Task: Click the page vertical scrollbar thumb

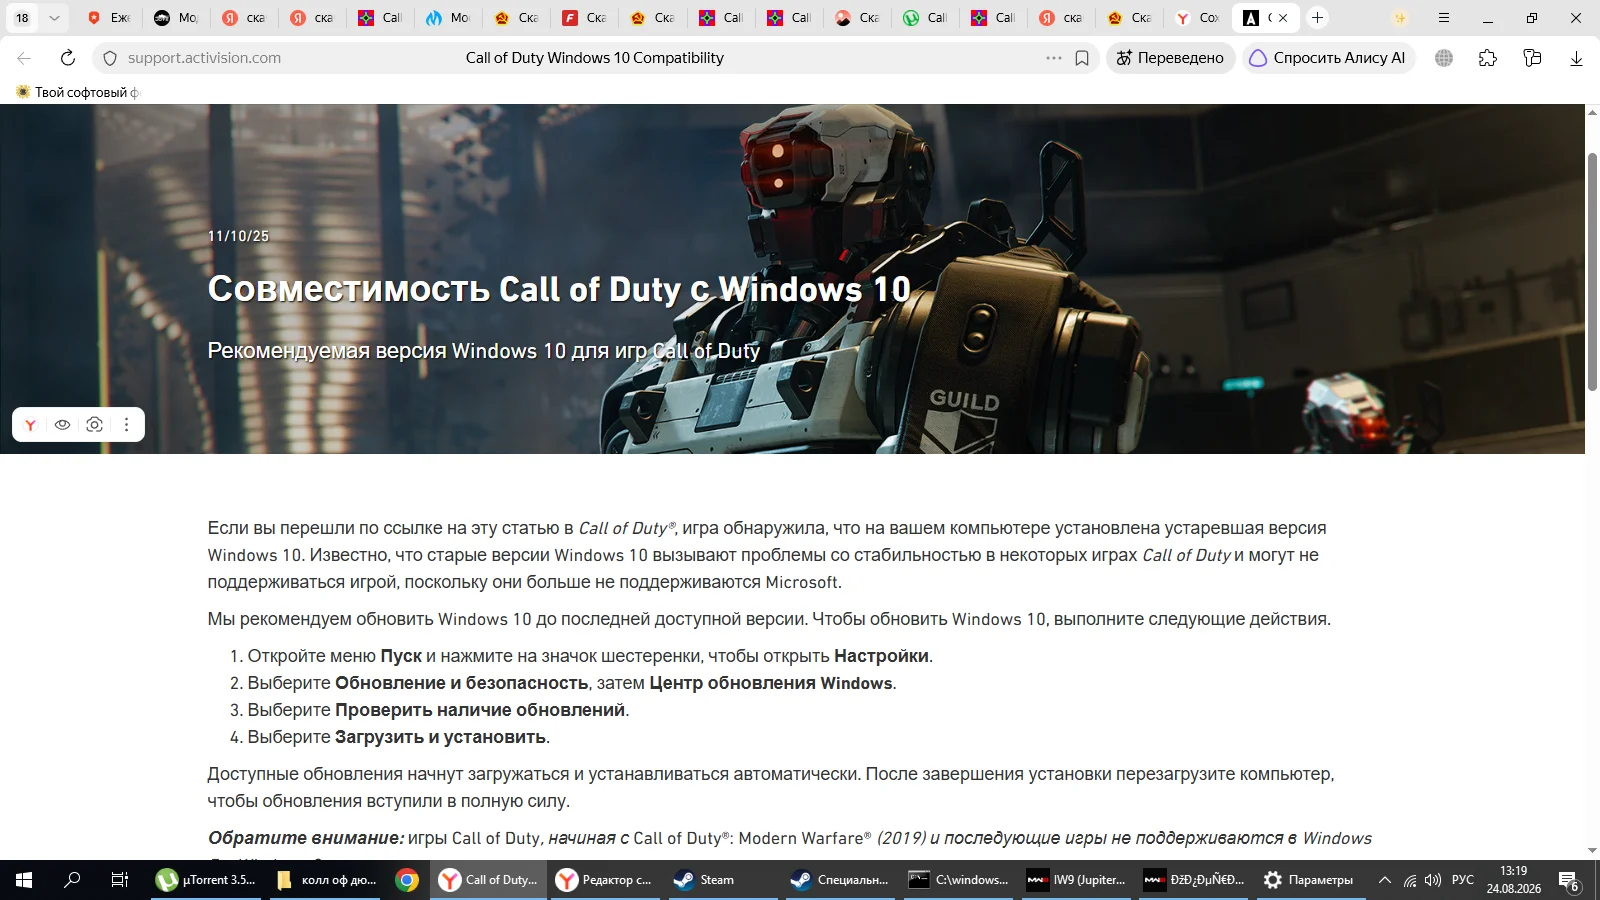Action: pyautogui.click(x=1592, y=271)
